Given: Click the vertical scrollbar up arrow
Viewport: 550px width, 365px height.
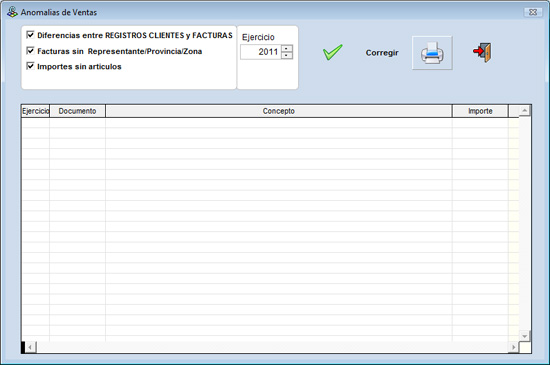Looking at the screenshot, I should tap(524, 111).
